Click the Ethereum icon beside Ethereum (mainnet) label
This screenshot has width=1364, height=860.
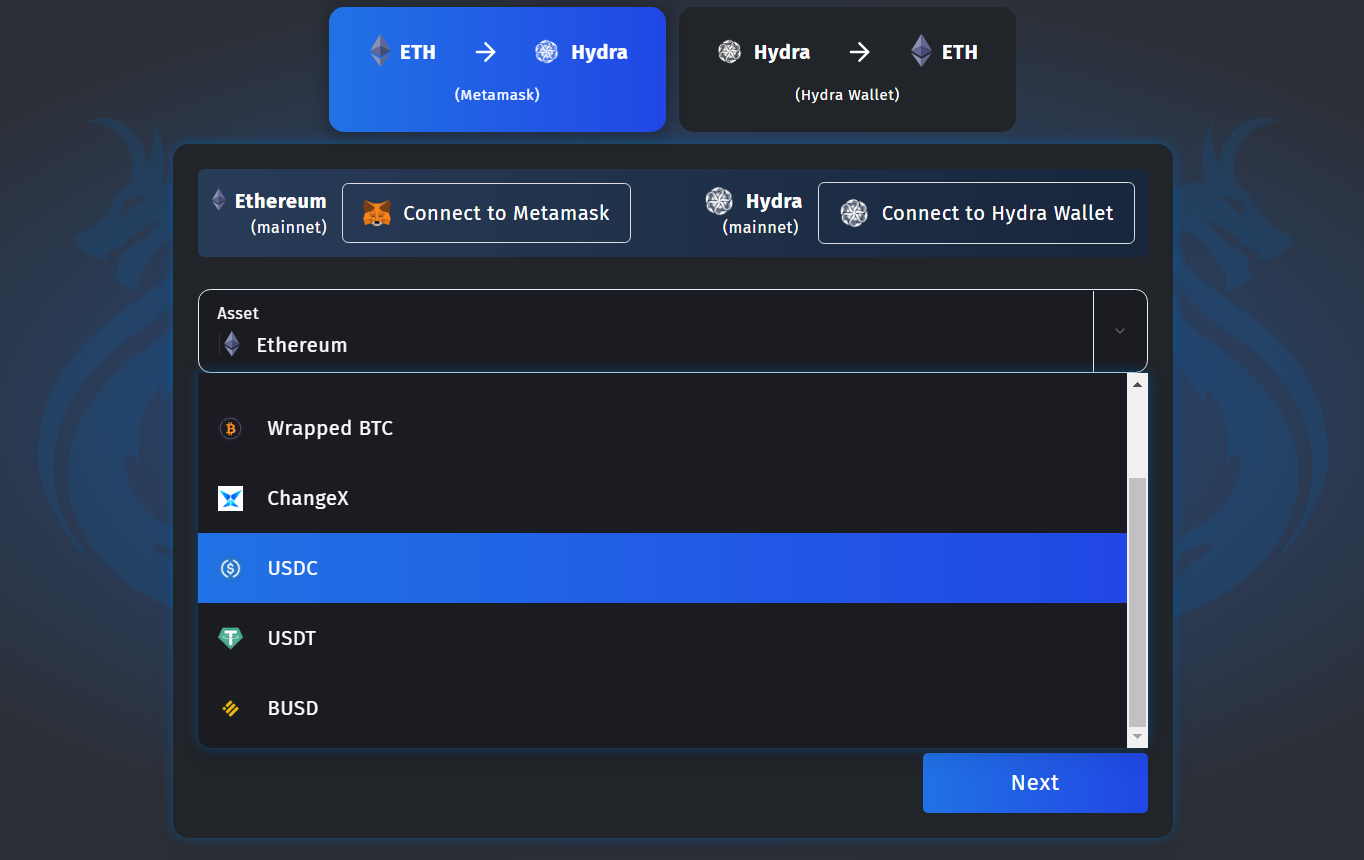[219, 200]
